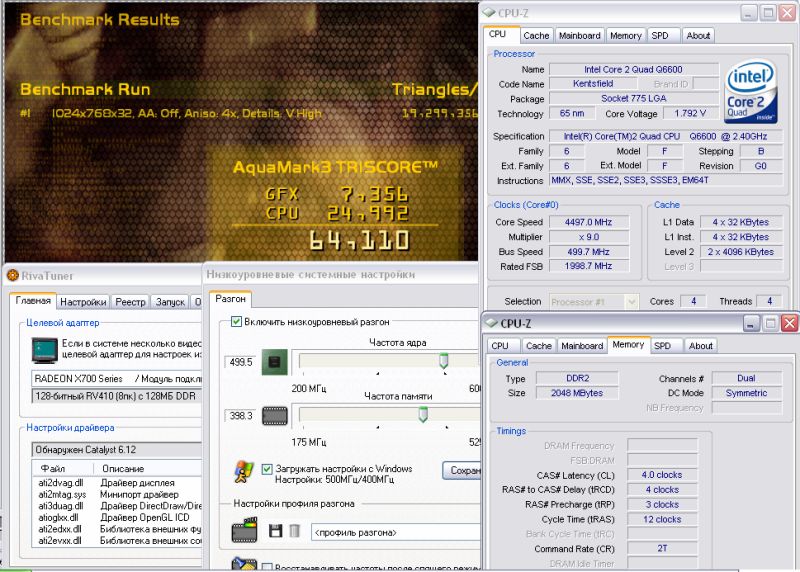Open the Memory tab in upper CPU-Z

click(626, 35)
